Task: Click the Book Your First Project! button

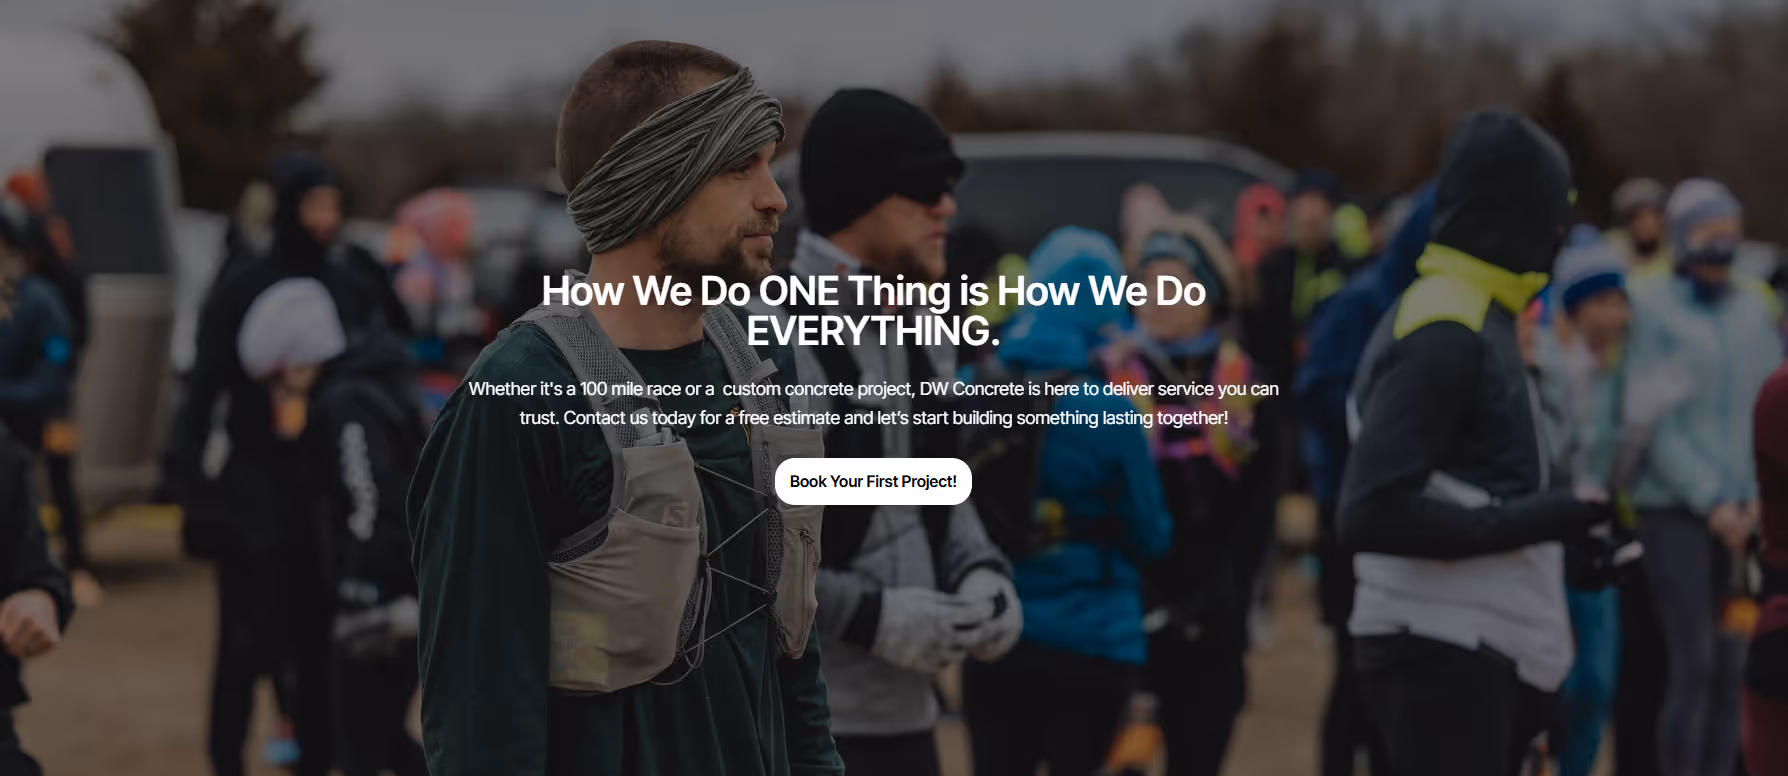Action: coord(873,481)
